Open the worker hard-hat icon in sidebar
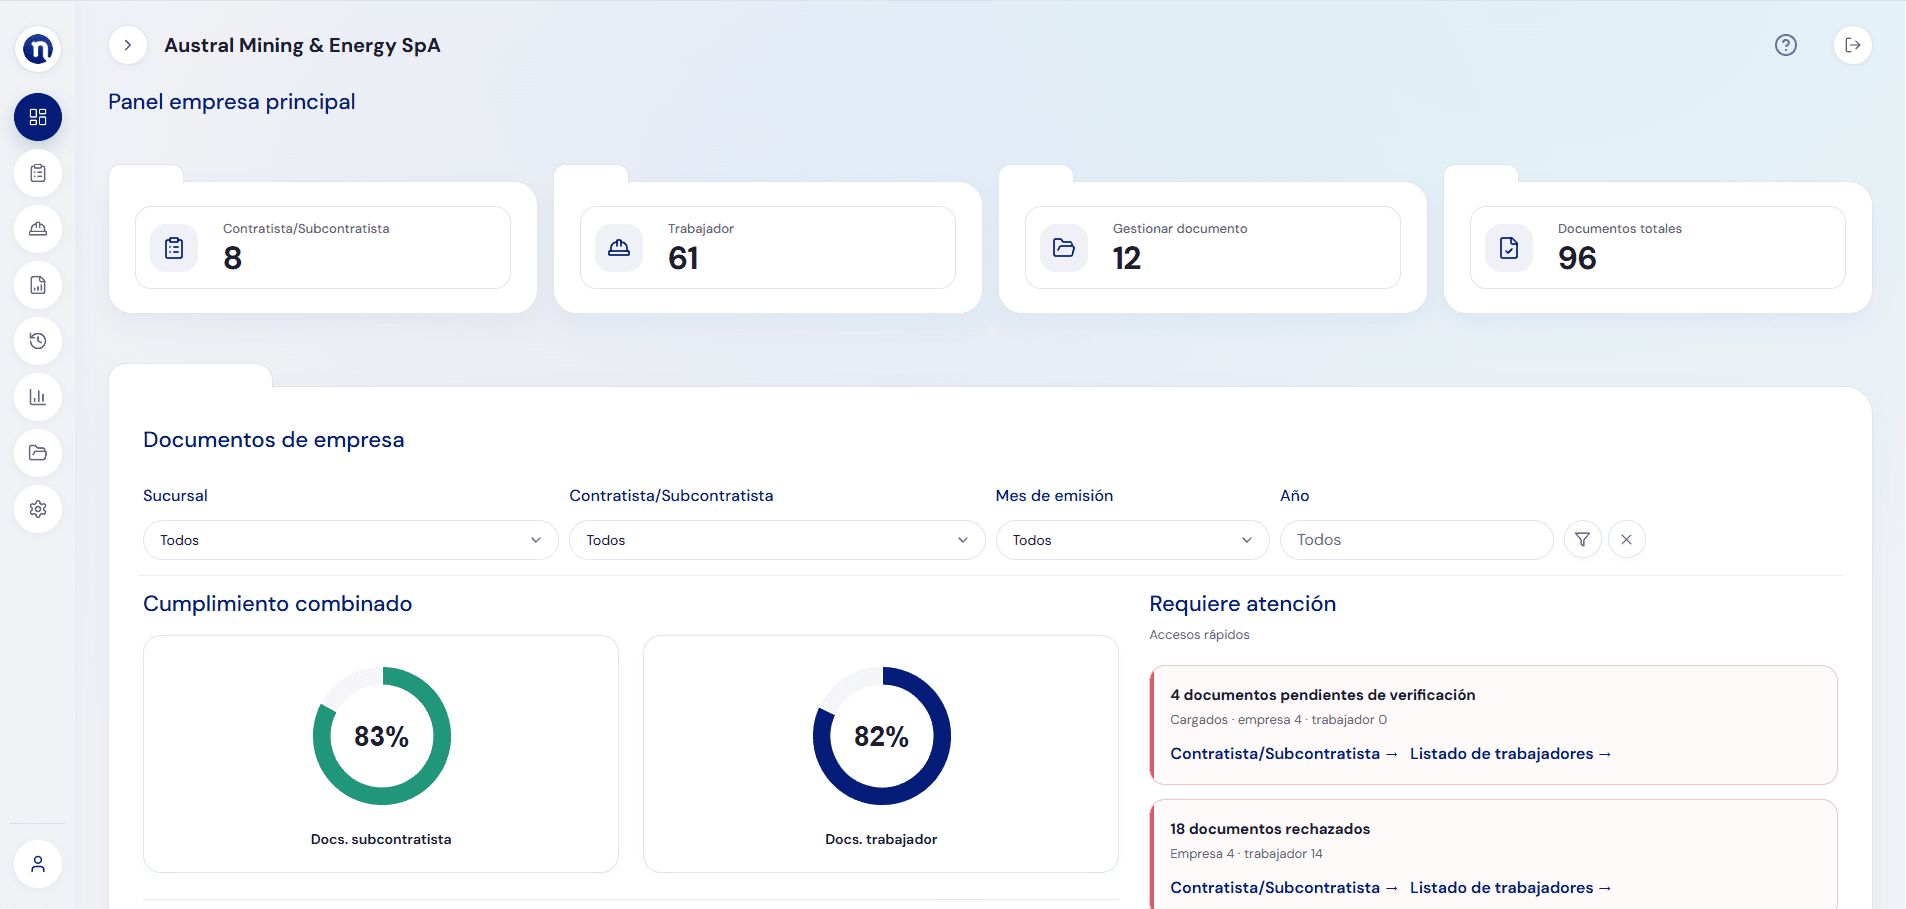1906x909 pixels. click(38, 229)
